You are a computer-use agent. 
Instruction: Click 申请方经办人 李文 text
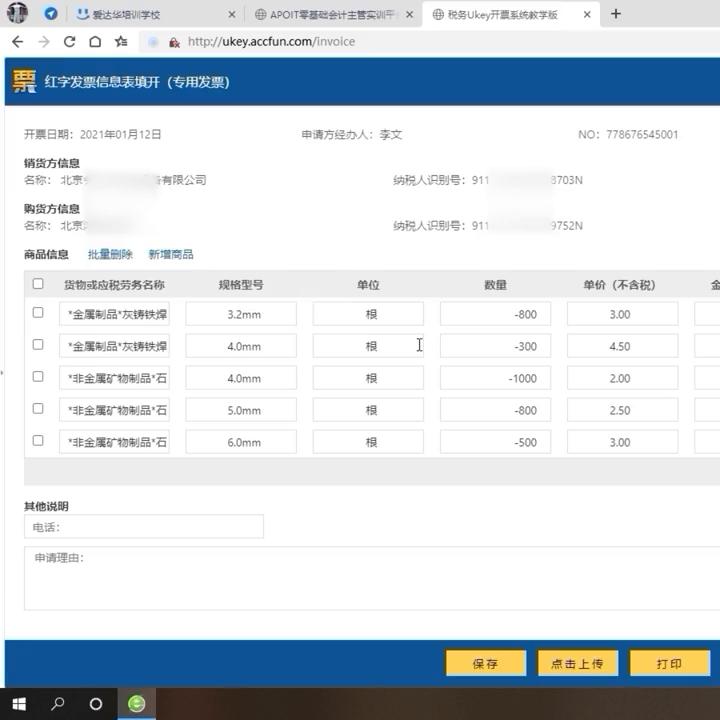352,135
